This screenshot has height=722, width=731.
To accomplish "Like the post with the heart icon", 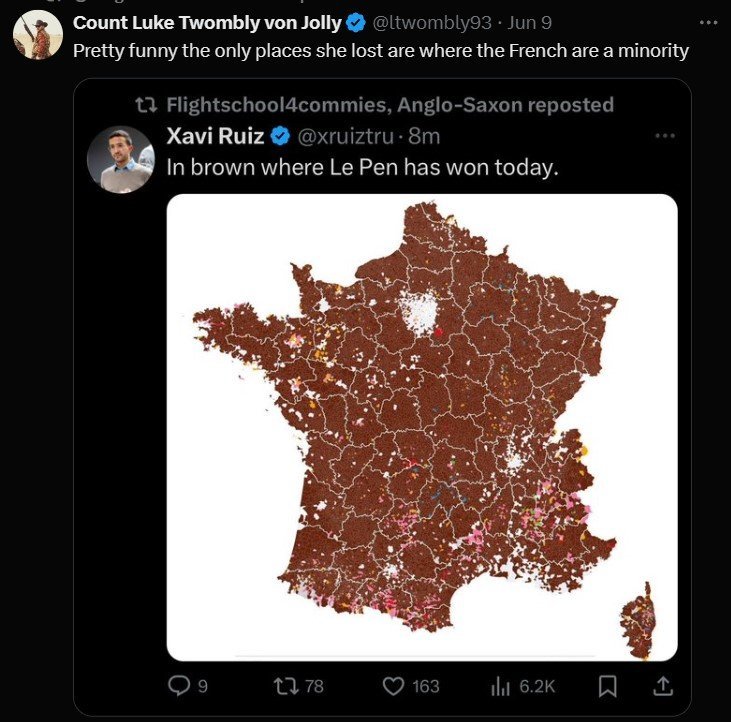I will (x=393, y=686).
